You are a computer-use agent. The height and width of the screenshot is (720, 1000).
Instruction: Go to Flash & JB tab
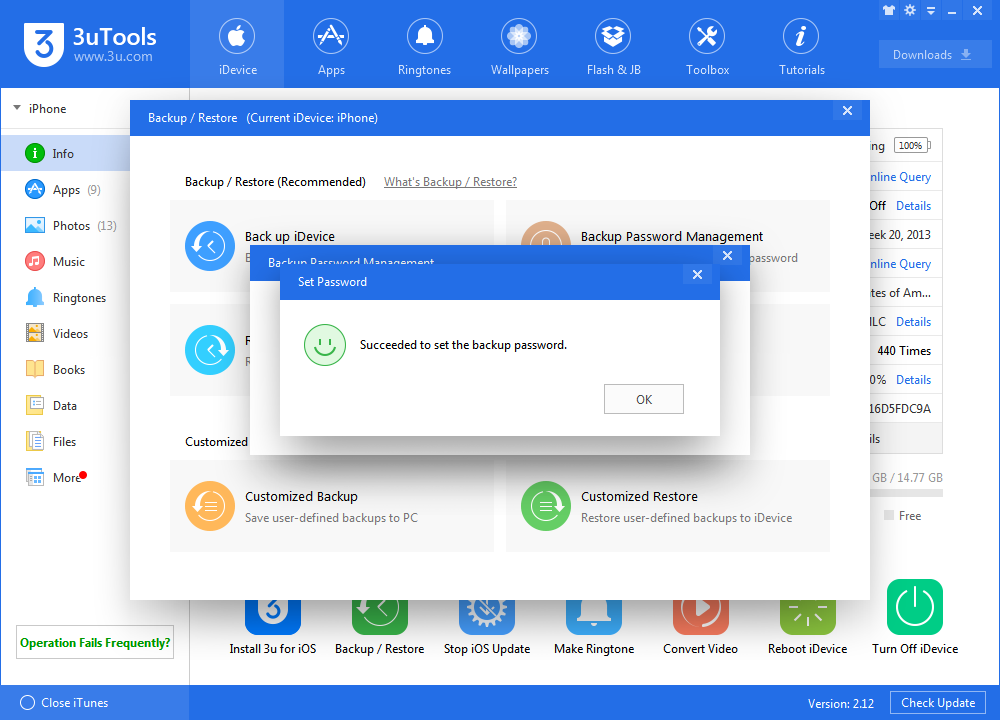[x=614, y=47]
